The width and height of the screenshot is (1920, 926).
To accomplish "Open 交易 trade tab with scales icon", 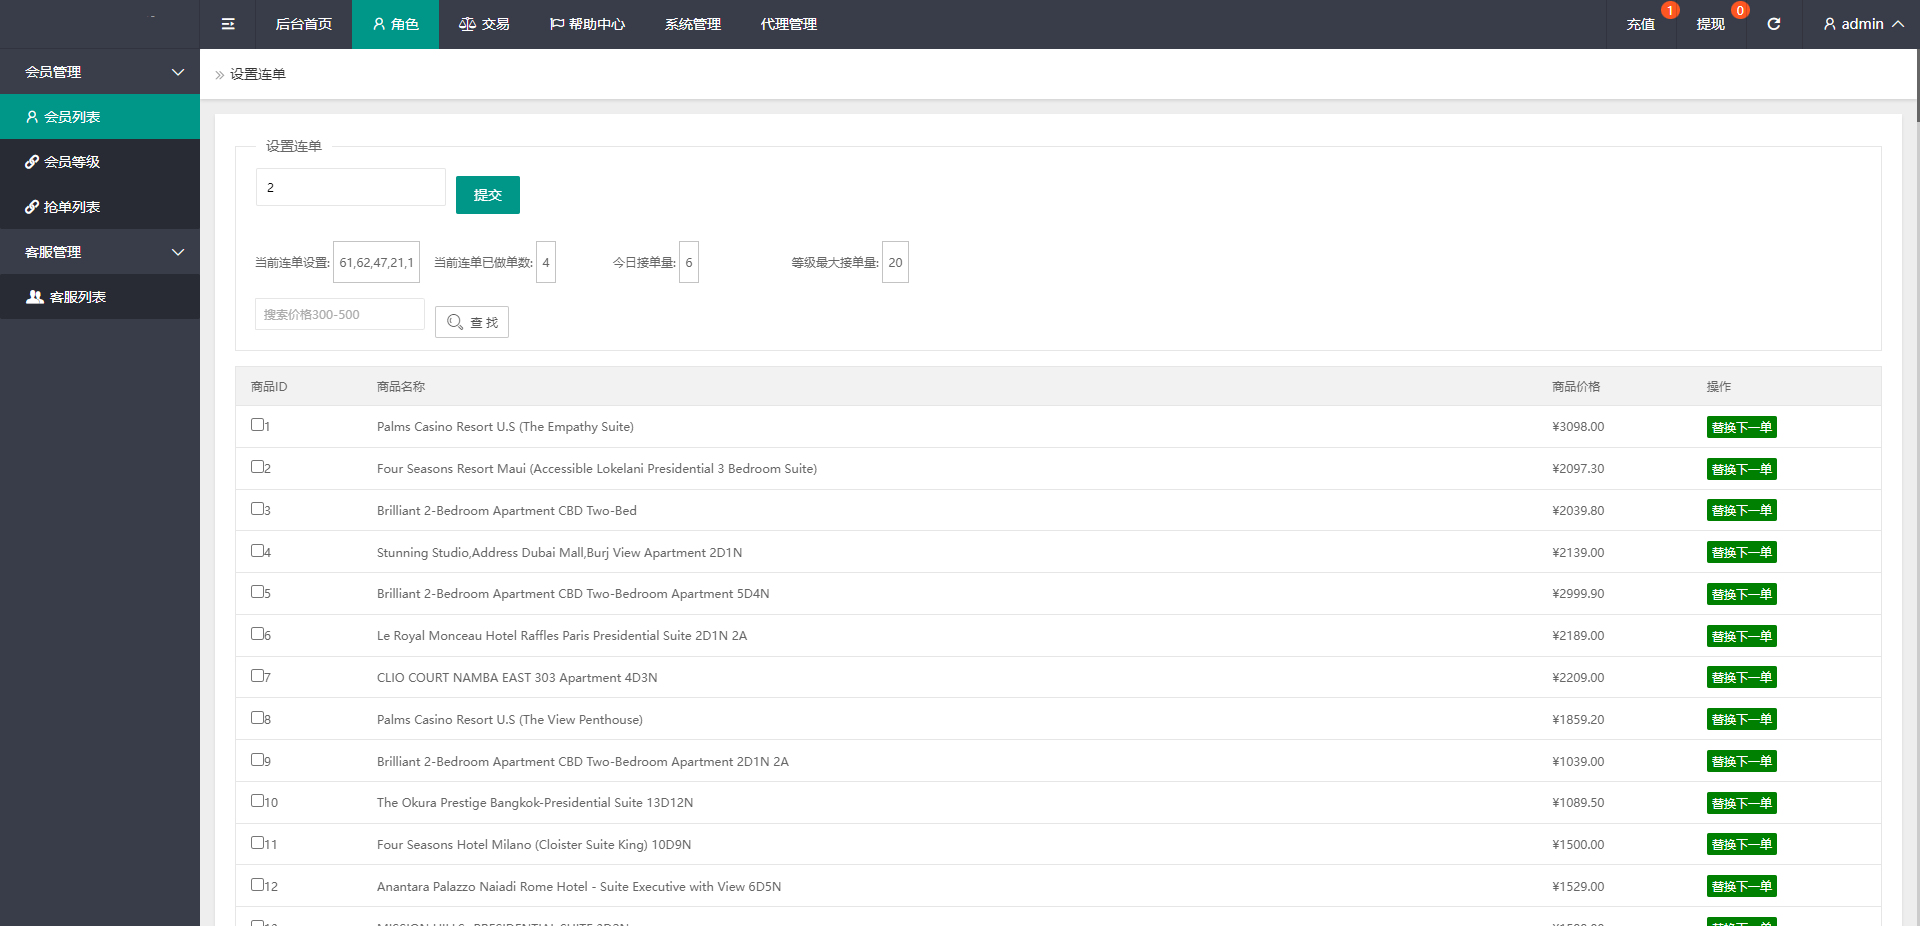I will (x=485, y=24).
